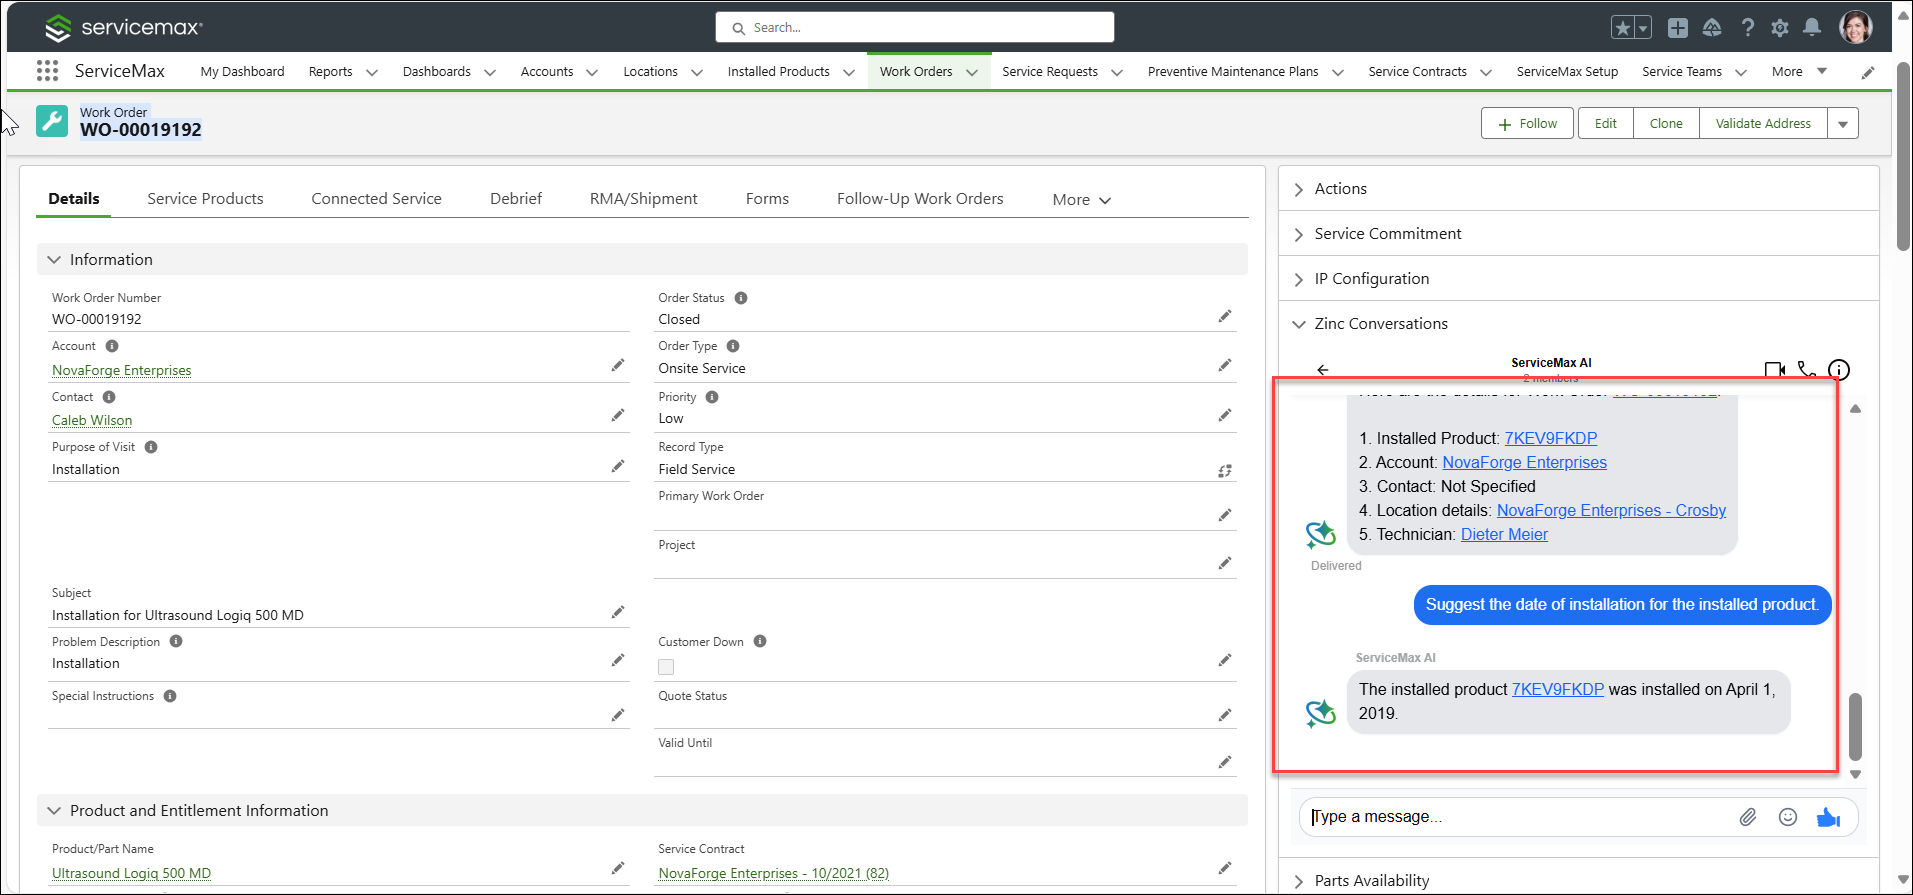Image resolution: width=1913 pixels, height=895 pixels.
Task: Open the user profile avatar
Action: pos(1856,27)
